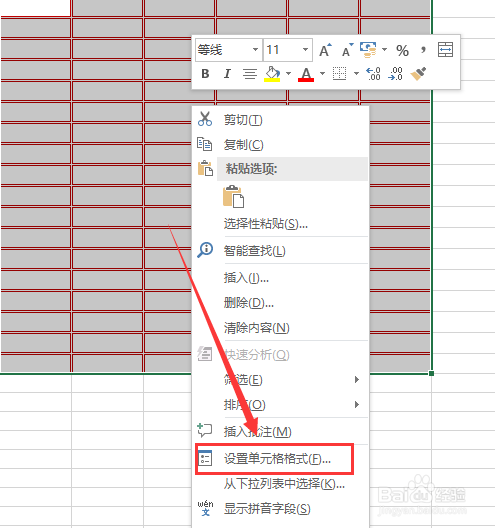
Task: Click the merge and center icon
Action: [x=445, y=50]
